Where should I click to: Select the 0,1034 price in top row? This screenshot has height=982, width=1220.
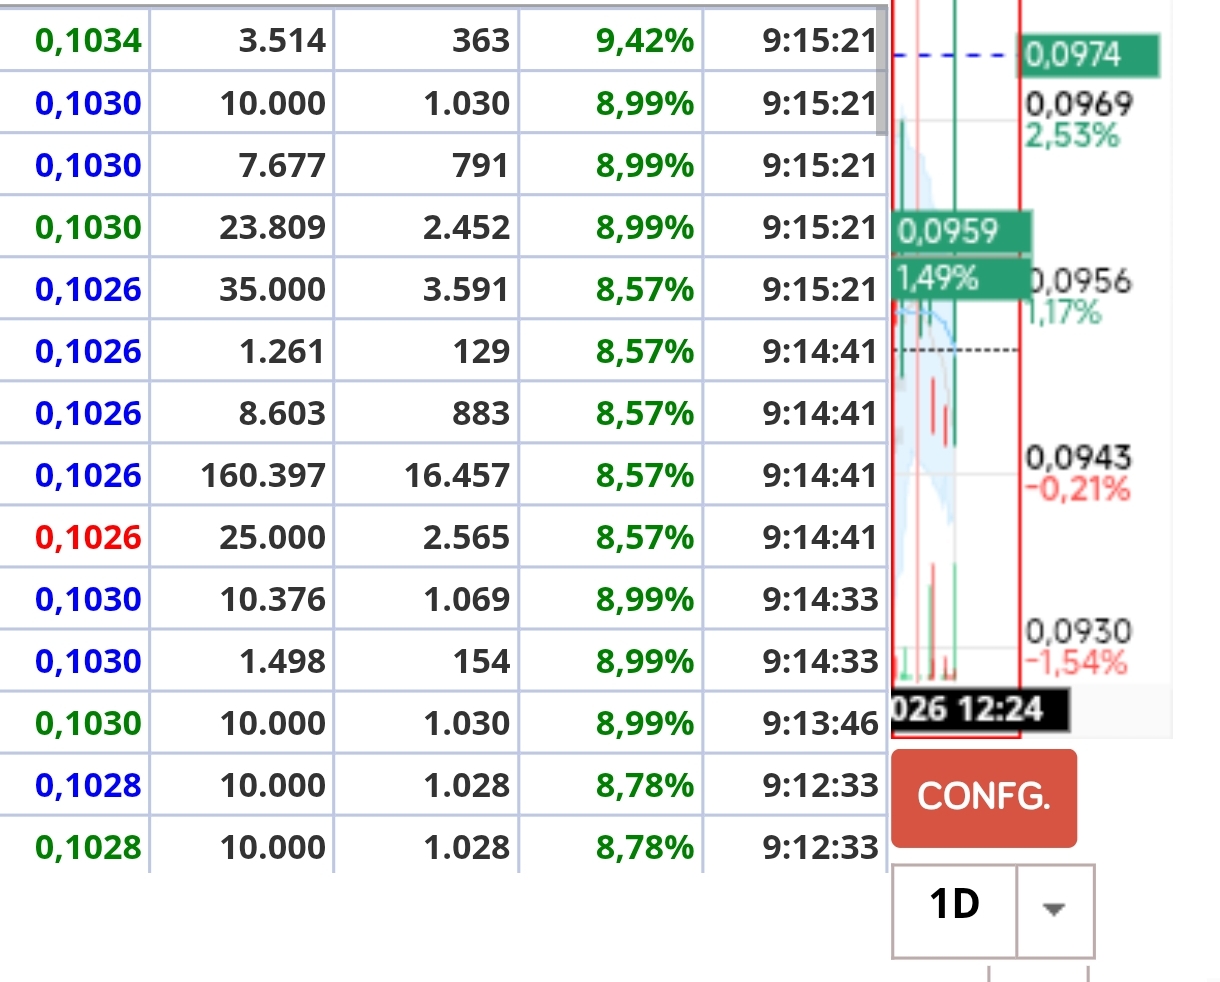88,42
